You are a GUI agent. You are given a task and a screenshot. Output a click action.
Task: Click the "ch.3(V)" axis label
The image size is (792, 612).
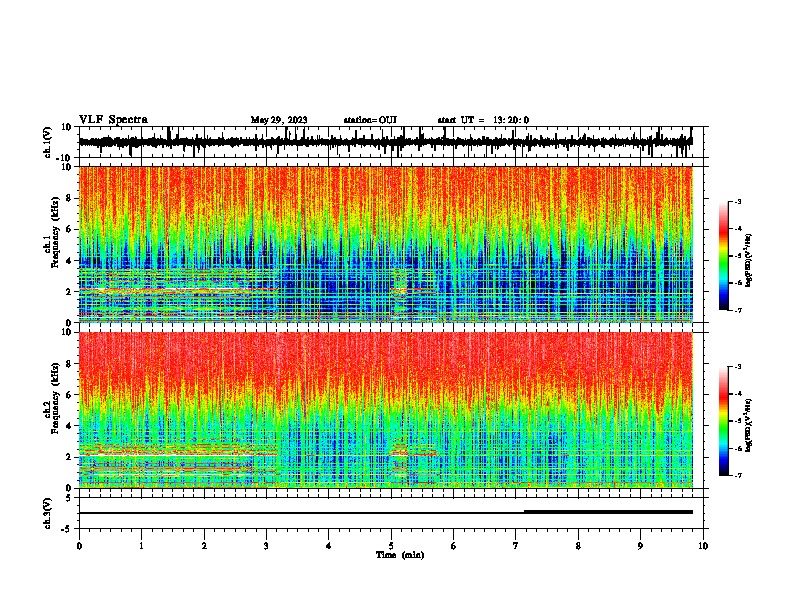pyautogui.click(x=48, y=513)
